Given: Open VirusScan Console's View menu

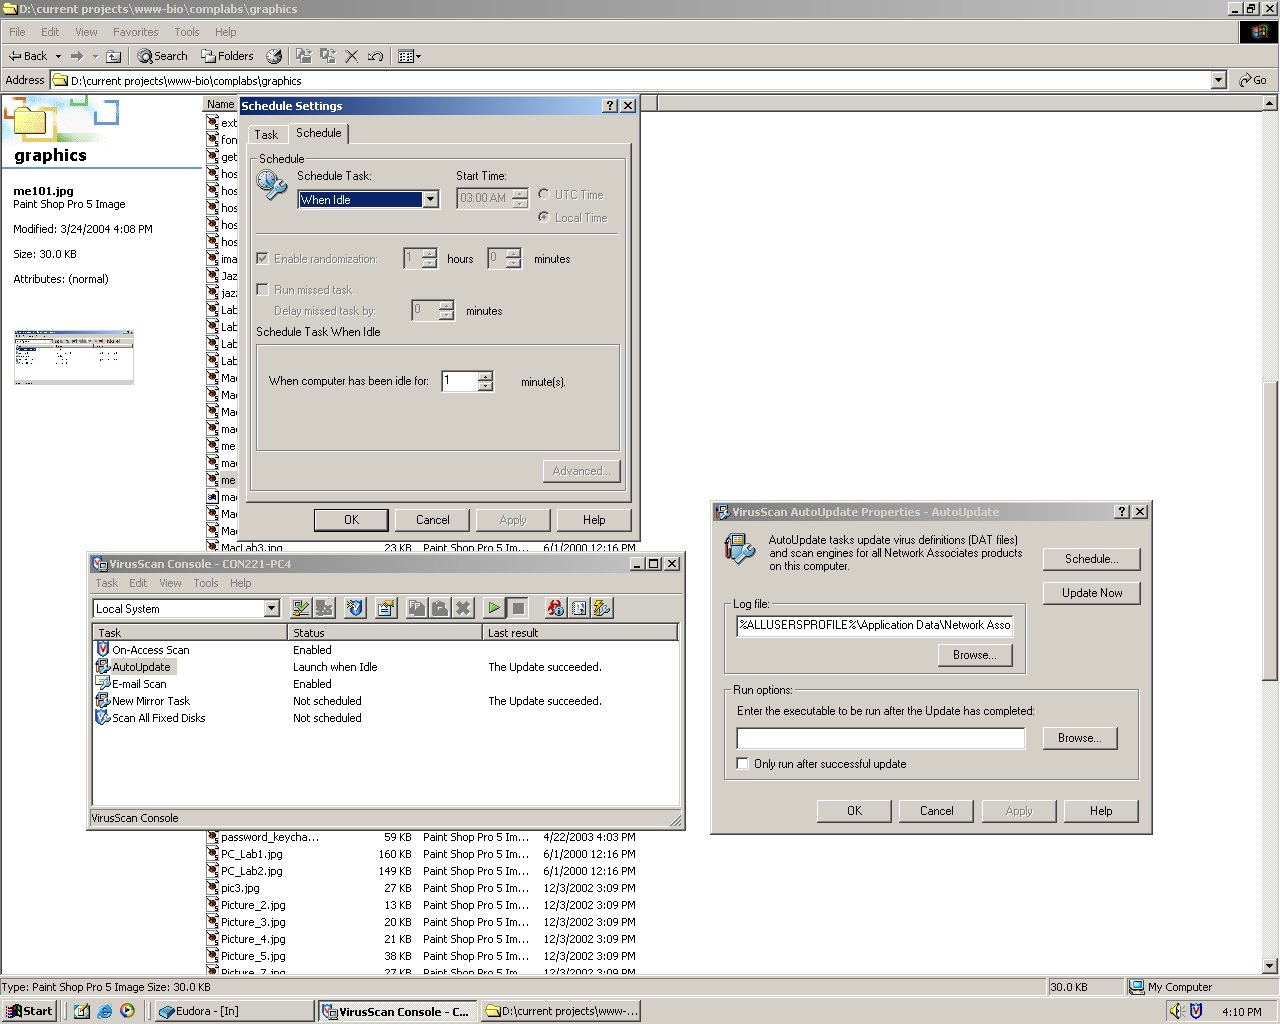Looking at the screenshot, I should click(x=171, y=583).
